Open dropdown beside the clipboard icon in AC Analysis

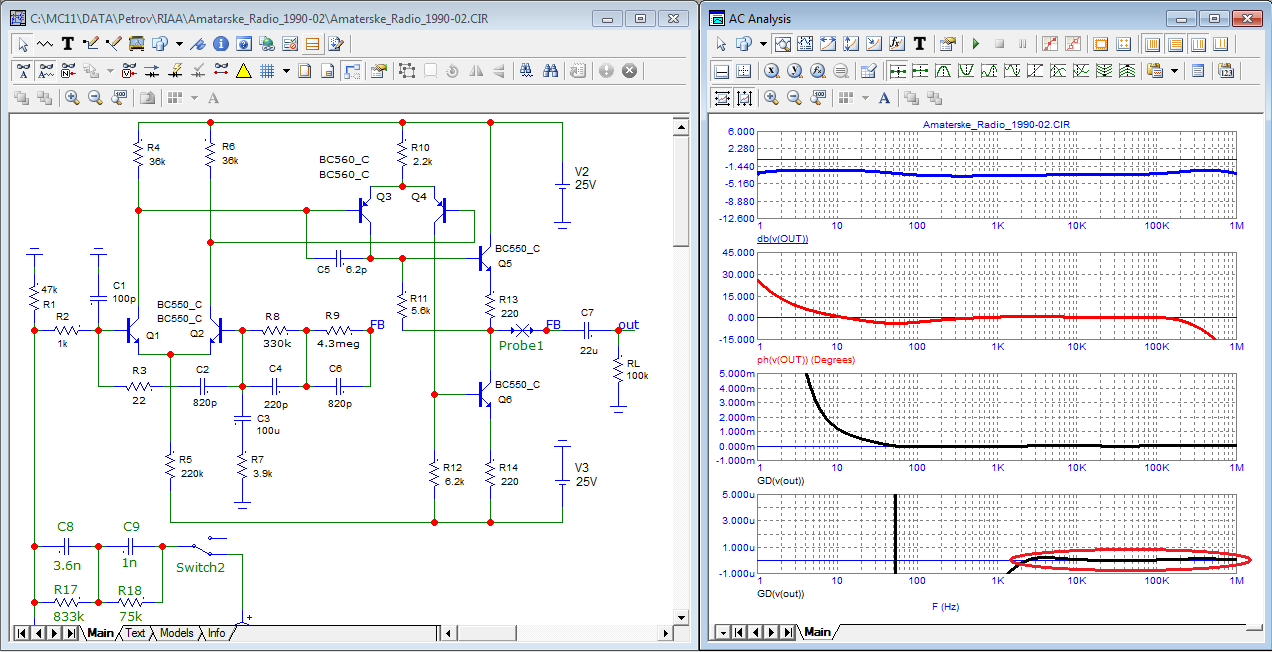tap(1173, 71)
